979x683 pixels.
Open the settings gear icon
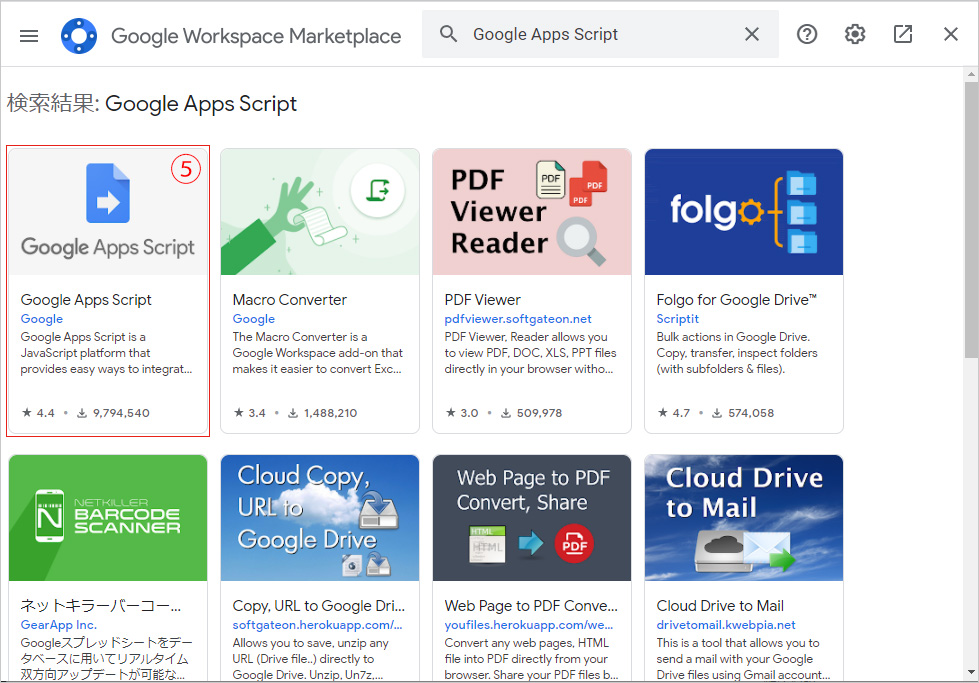pos(855,34)
